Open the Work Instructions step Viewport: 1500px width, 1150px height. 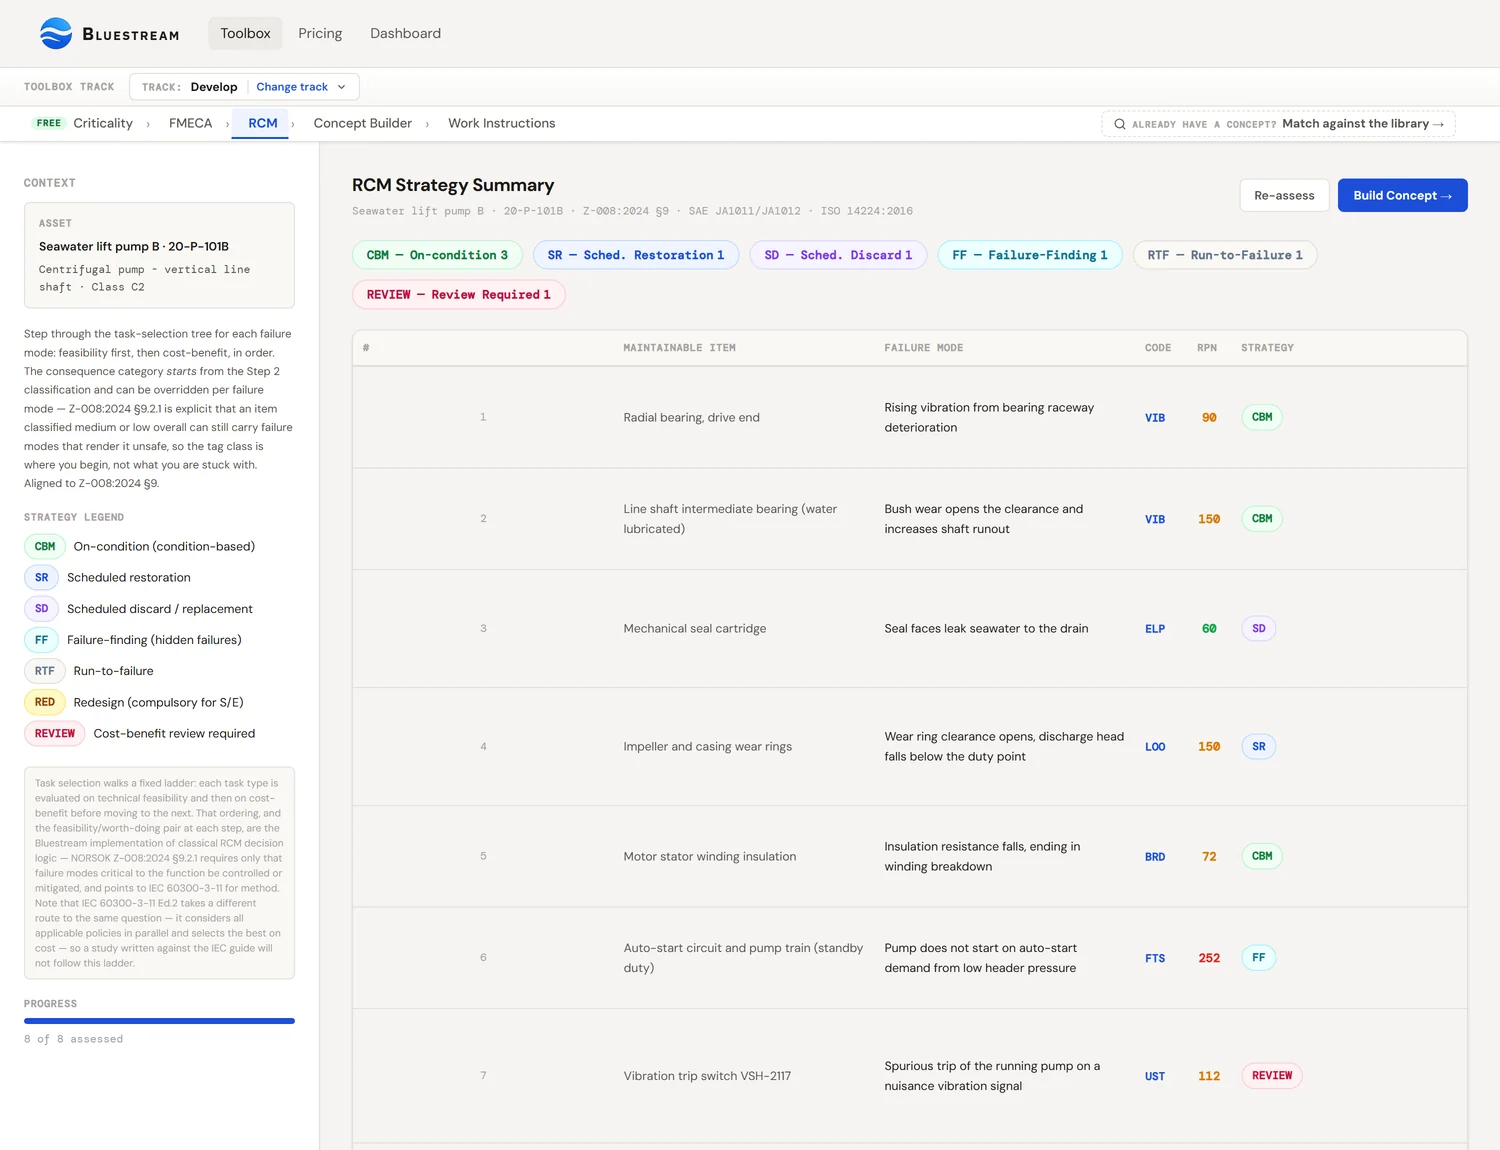[501, 123]
